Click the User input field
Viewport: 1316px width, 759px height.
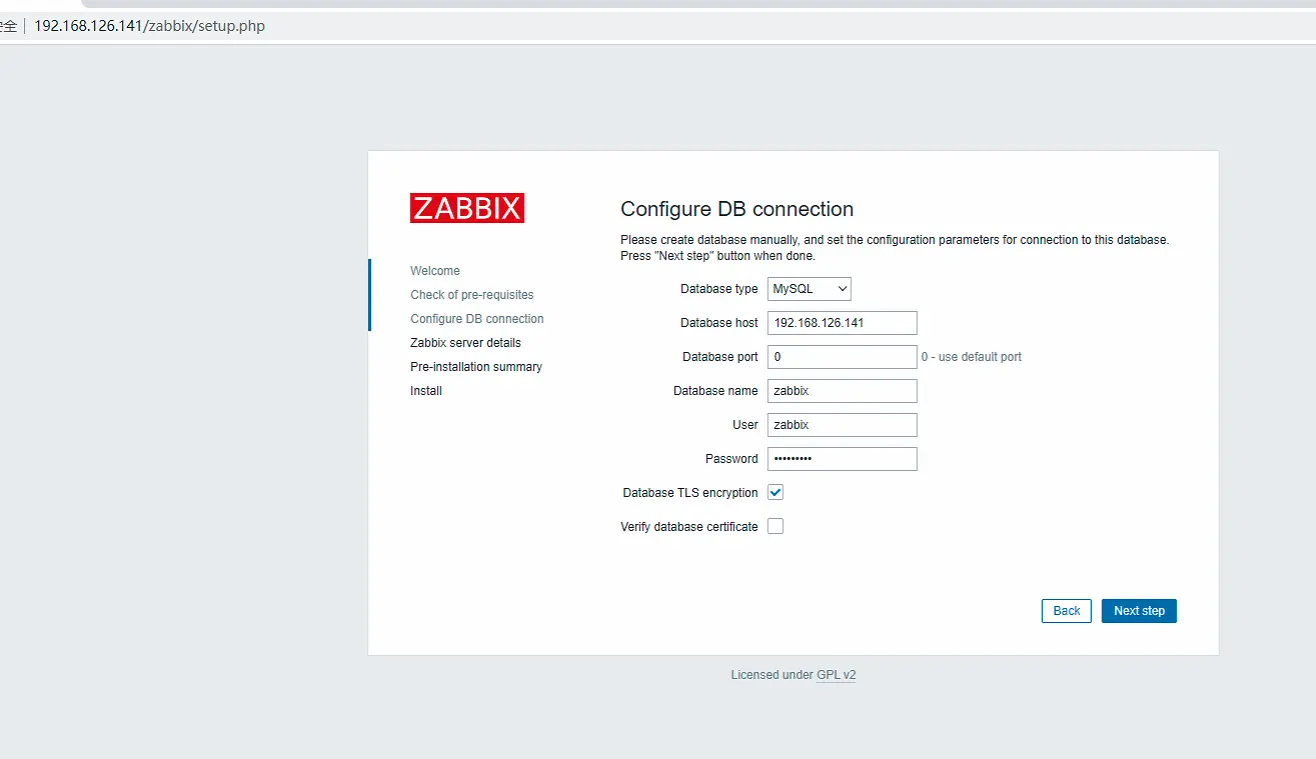842,425
